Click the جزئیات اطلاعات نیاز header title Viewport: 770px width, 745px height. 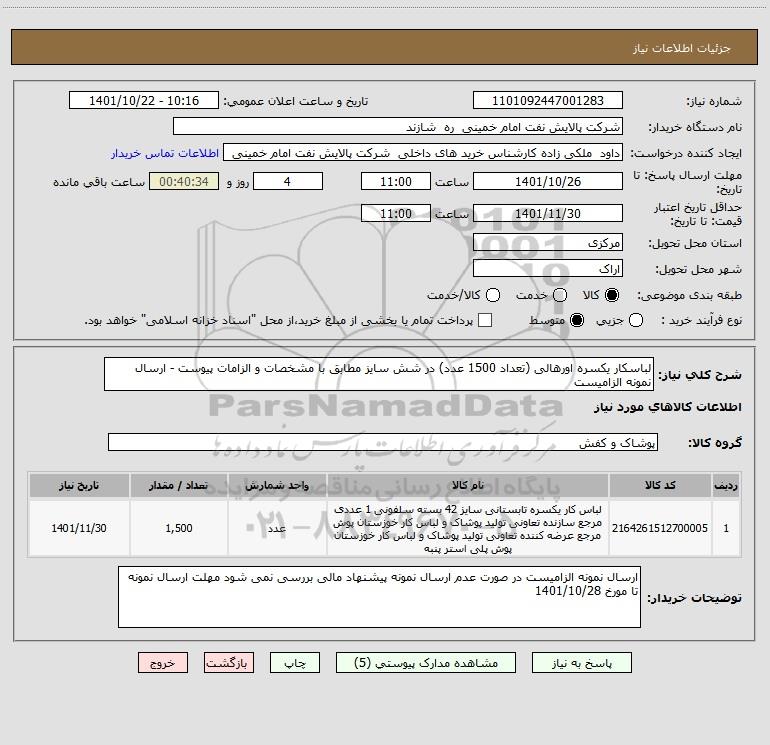[682, 48]
